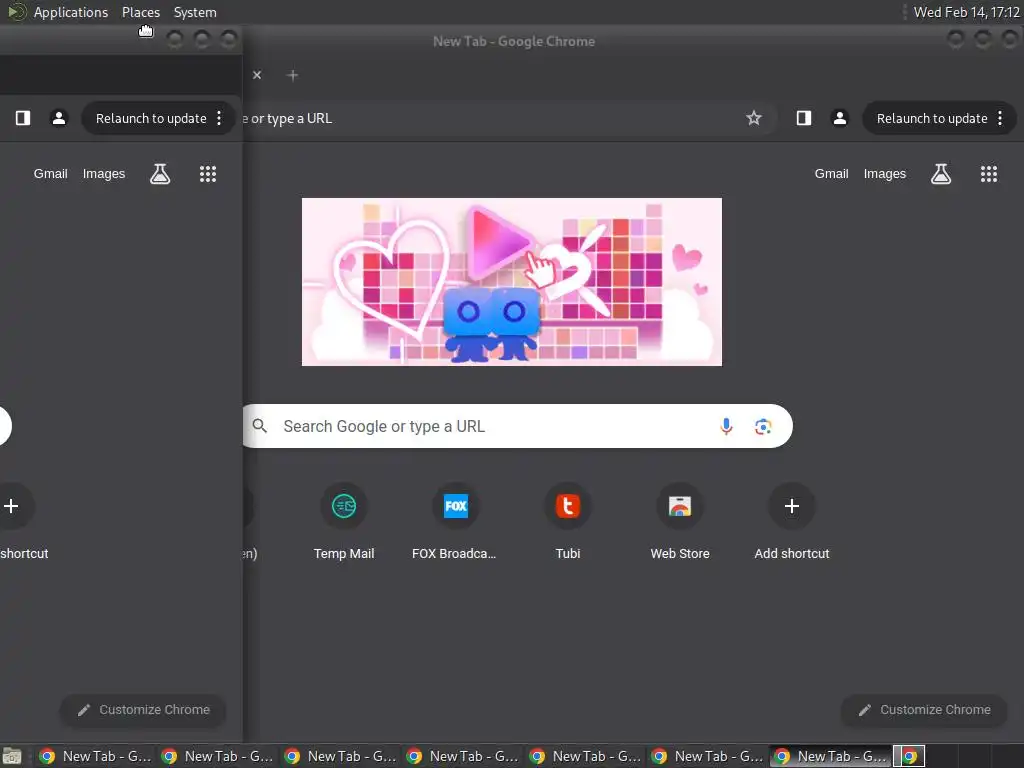The width and height of the screenshot is (1024, 768).
Task: Open the System menu
Action: 195,12
